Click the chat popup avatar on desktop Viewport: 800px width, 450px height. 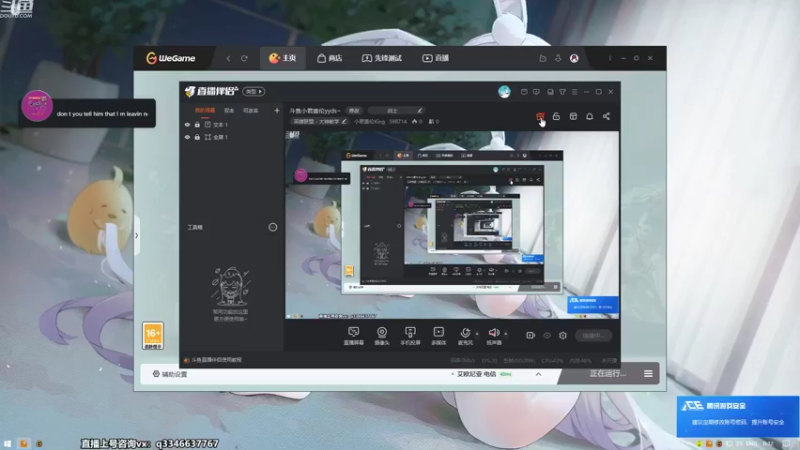click(37, 106)
